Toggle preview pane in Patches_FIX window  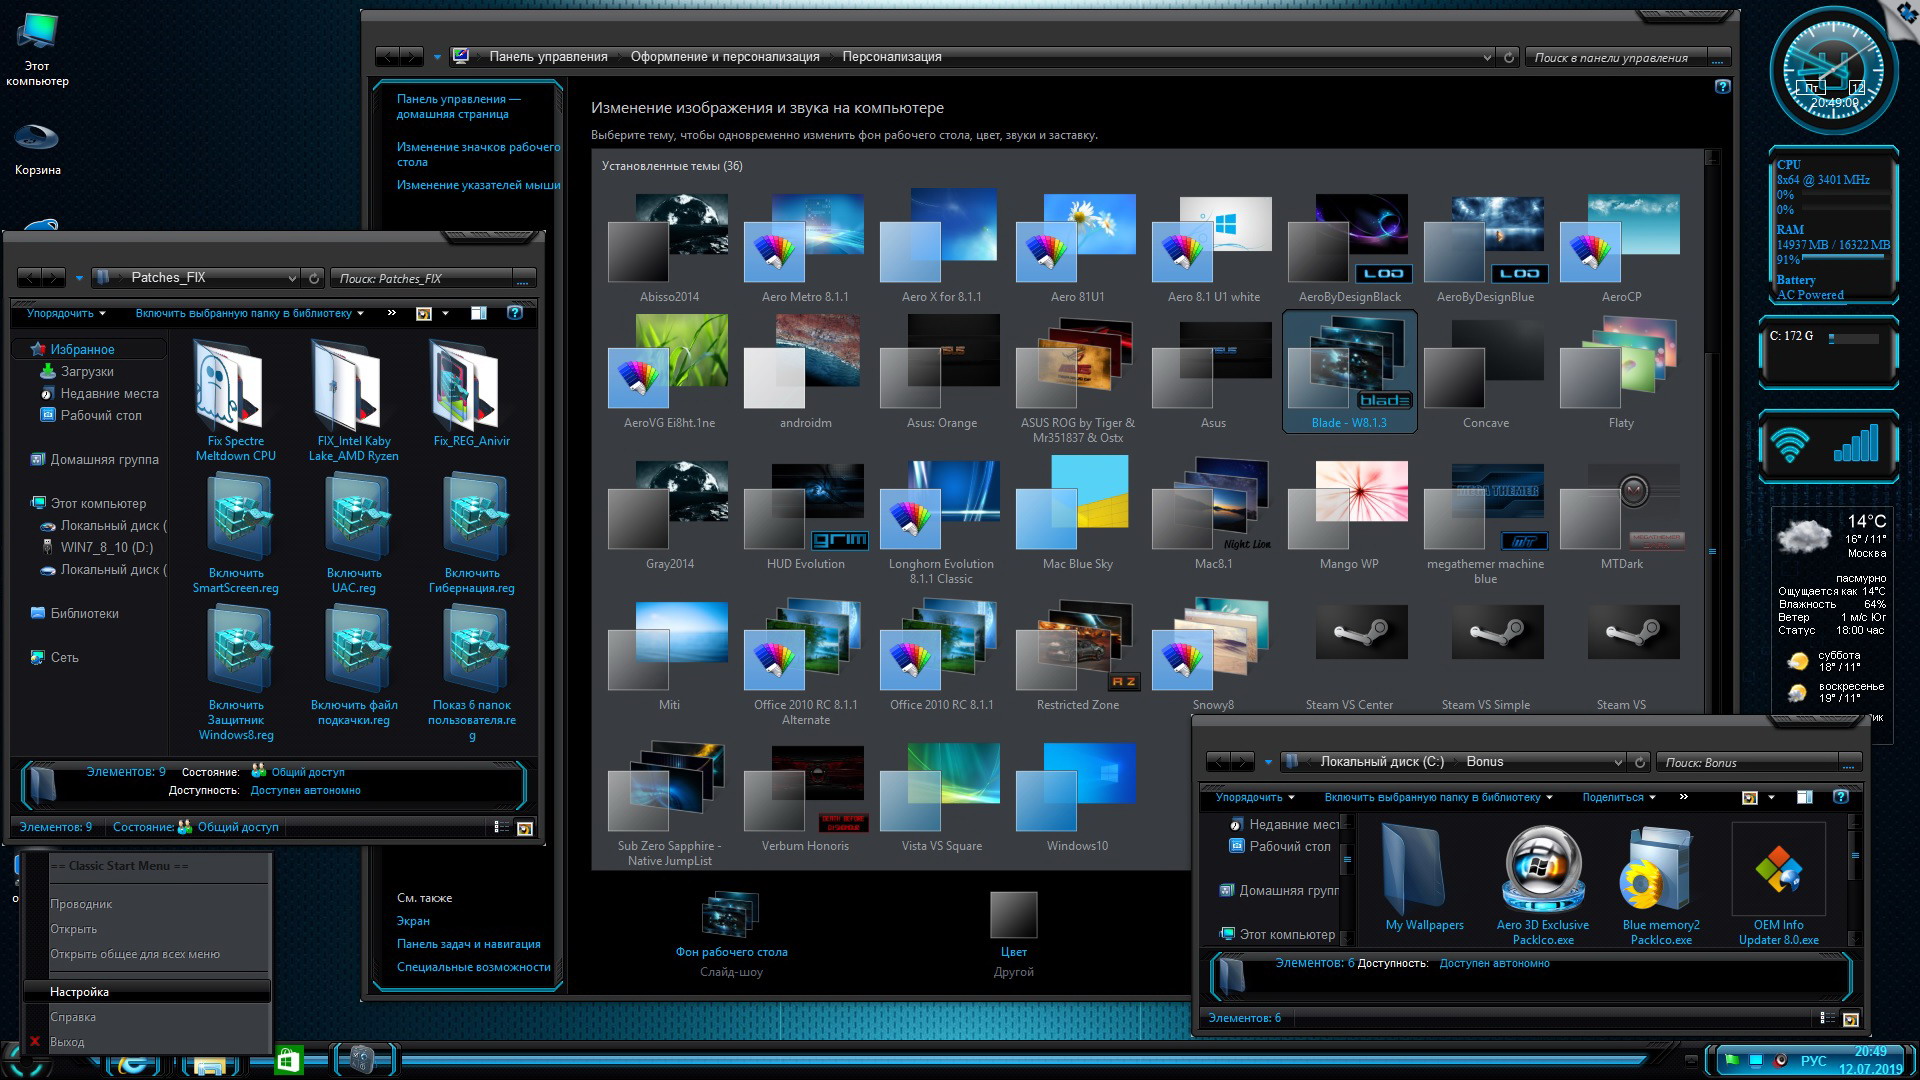[x=479, y=313]
